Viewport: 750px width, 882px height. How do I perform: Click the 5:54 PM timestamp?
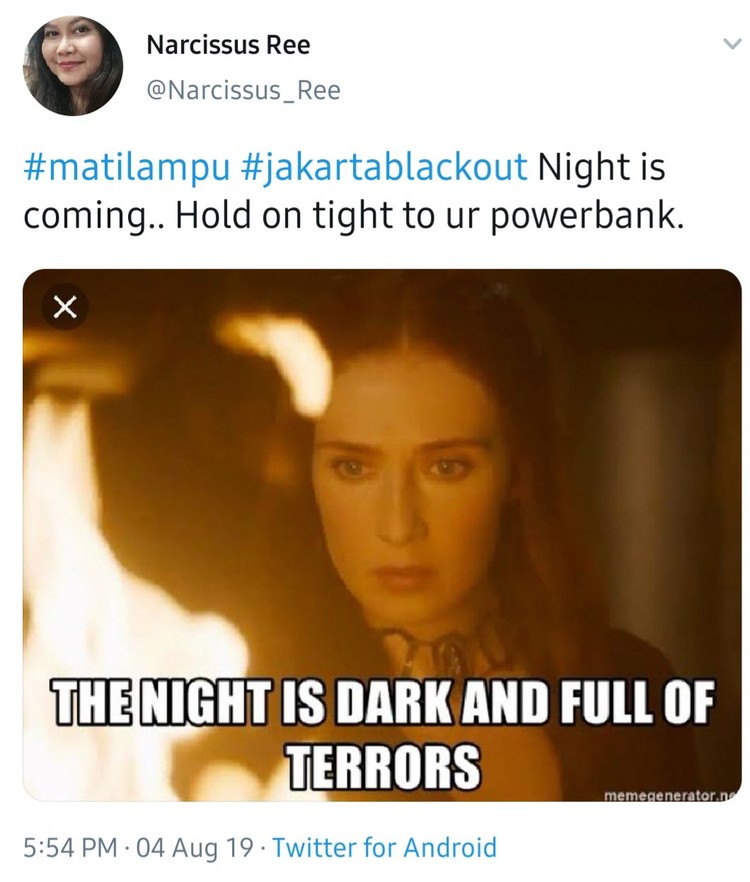pos(70,848)
